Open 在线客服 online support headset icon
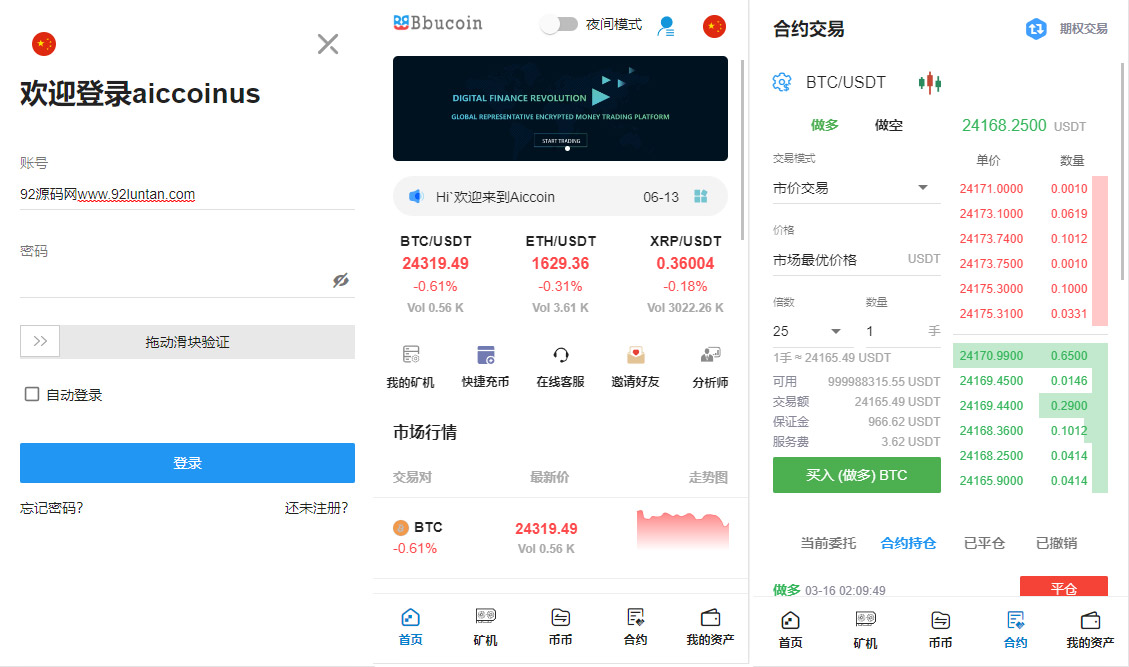The image size is (1129, 667). (560, 356)
